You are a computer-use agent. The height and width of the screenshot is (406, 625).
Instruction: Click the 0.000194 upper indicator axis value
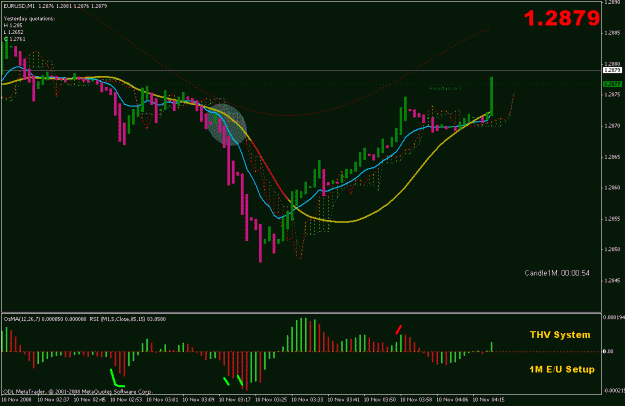pyautogui.click(x=614, y=318)
